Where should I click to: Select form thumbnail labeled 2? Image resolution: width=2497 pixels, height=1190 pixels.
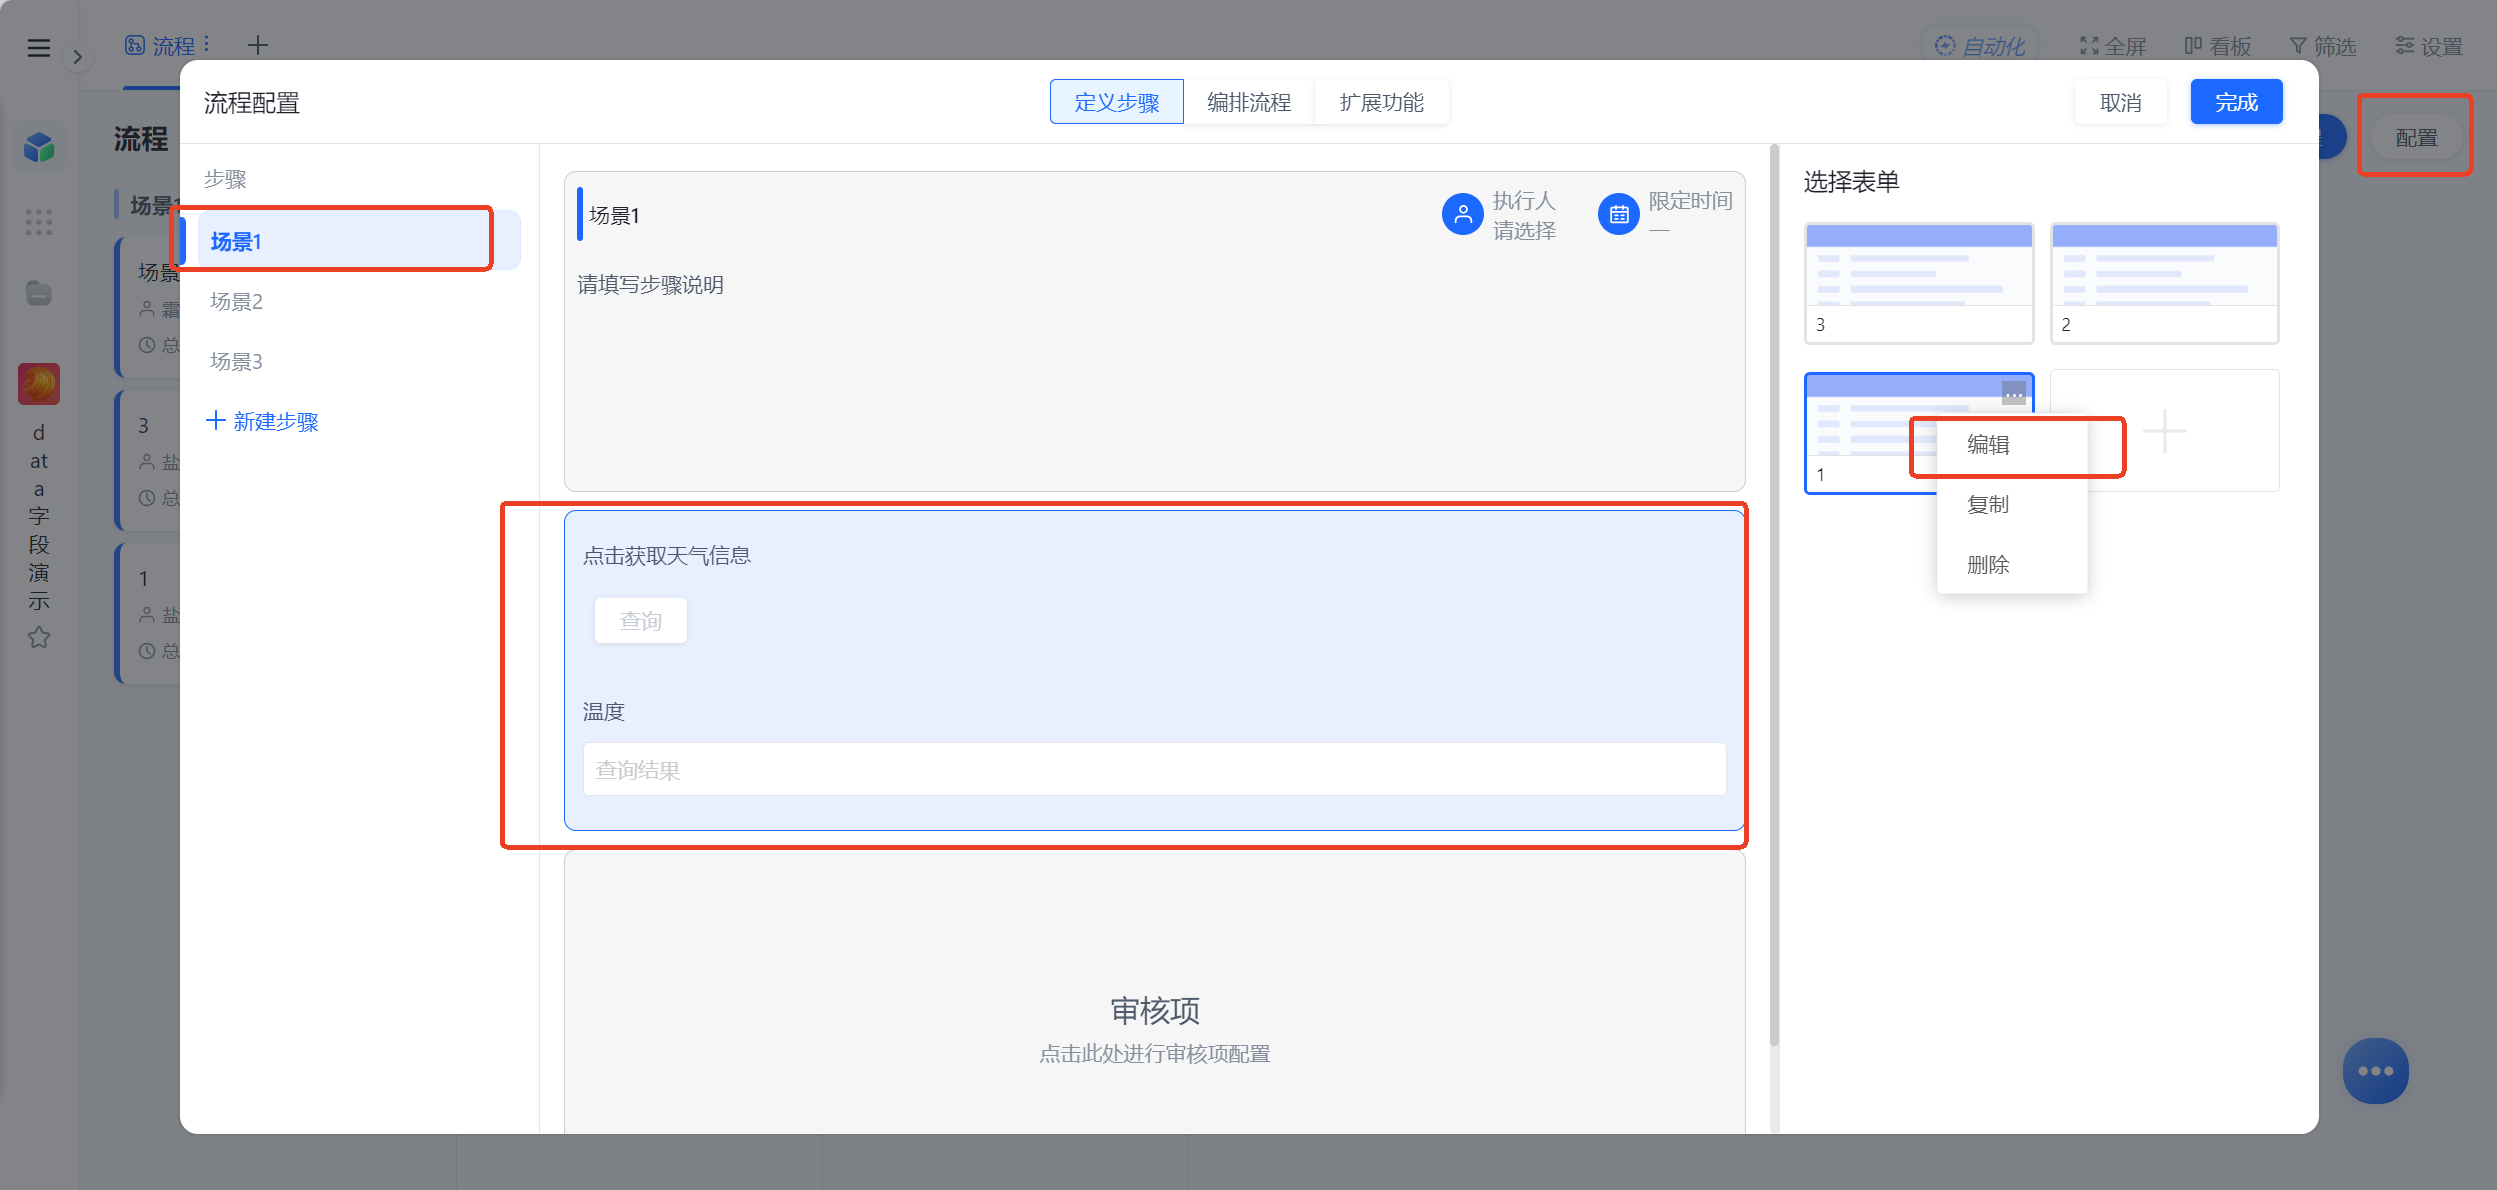[x=2164, y=283]
